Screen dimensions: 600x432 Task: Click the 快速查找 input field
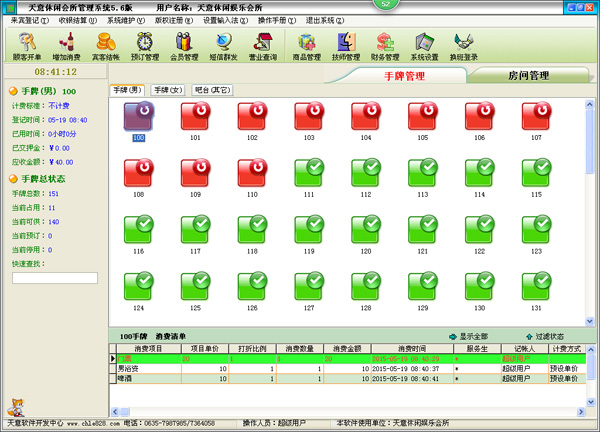pos(54,278)
